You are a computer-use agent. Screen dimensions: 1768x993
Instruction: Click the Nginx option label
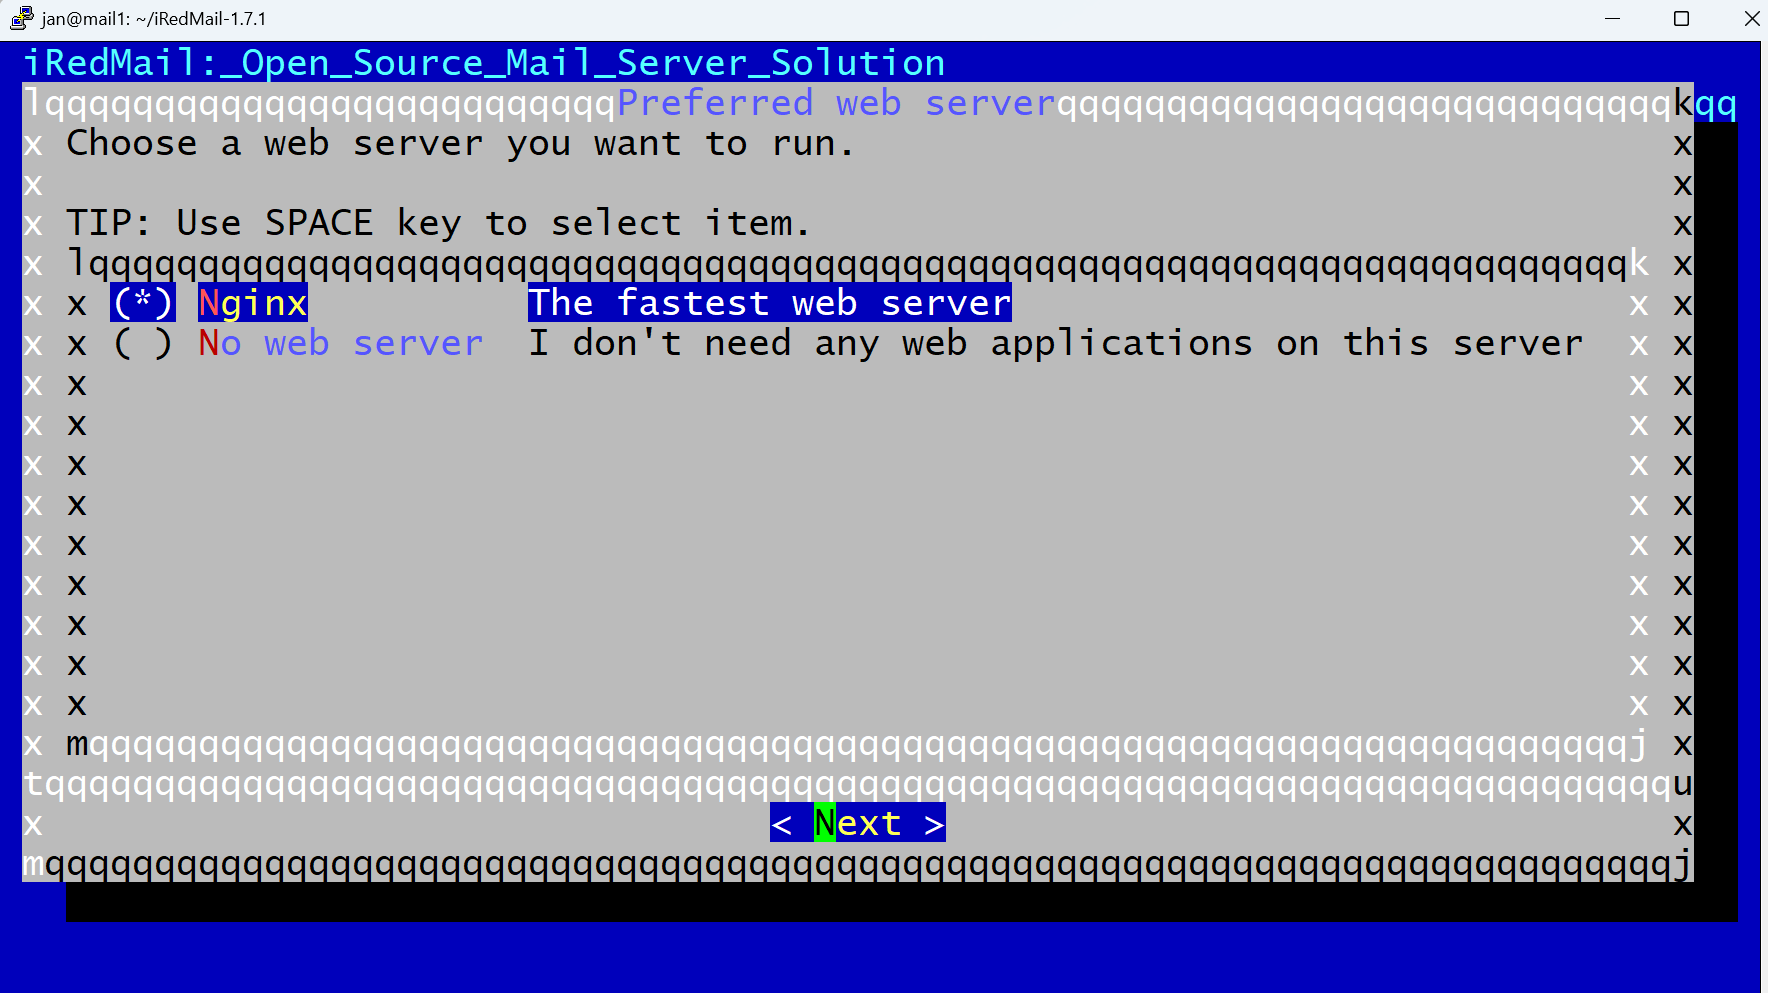coord(253,303)
